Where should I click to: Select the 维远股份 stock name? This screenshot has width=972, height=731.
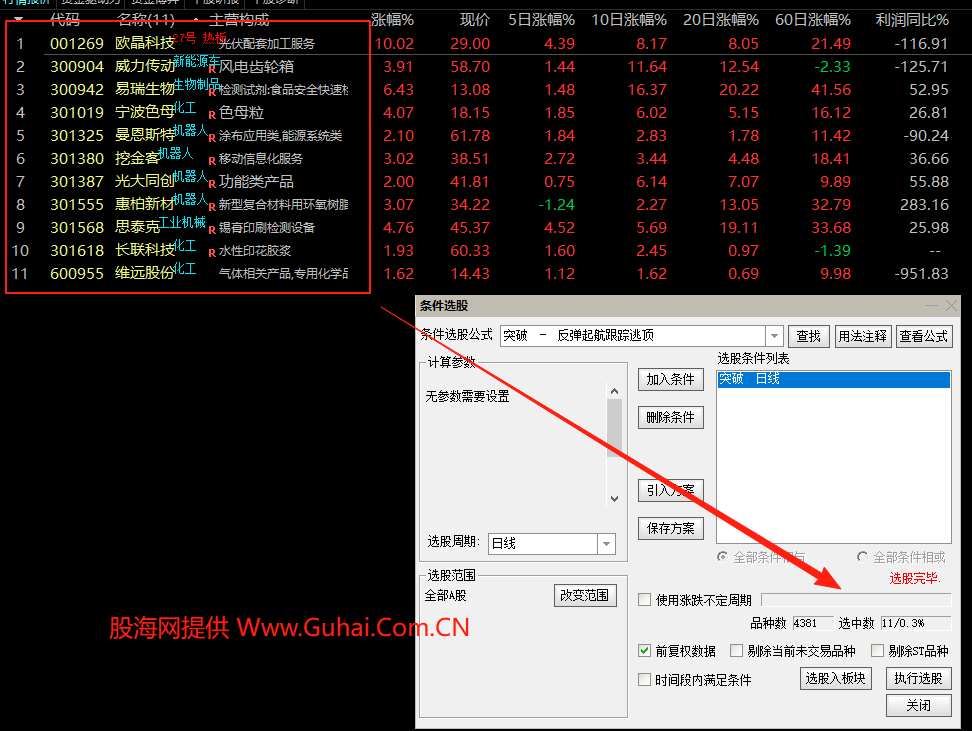pos(145,273)
